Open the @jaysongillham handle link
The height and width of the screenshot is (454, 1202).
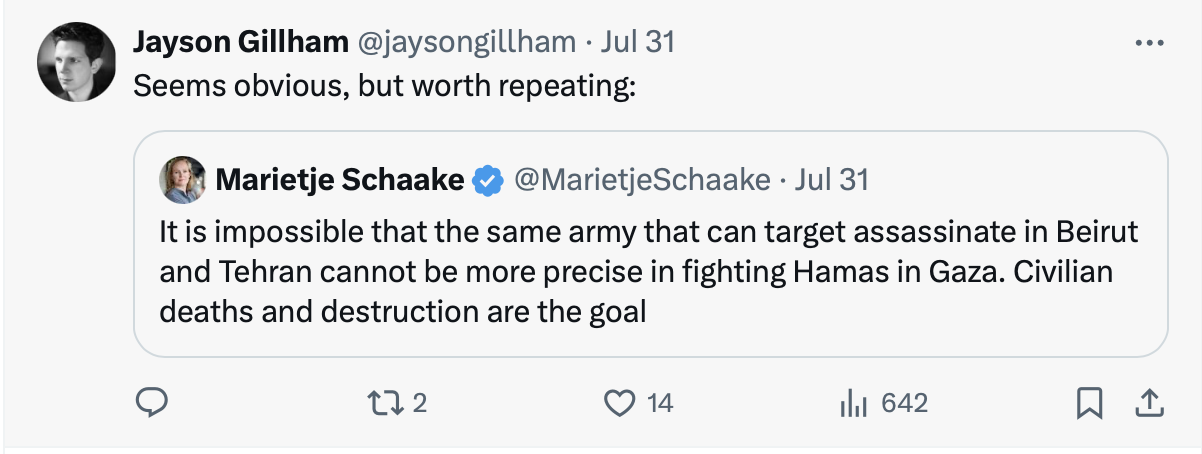(x=465, y=41)
